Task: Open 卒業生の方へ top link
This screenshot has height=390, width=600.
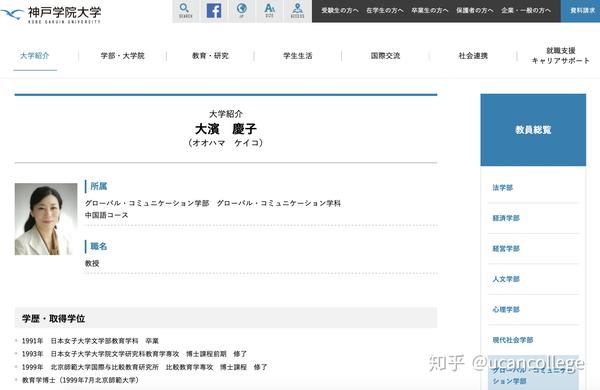Action: (x=429, y=11)
